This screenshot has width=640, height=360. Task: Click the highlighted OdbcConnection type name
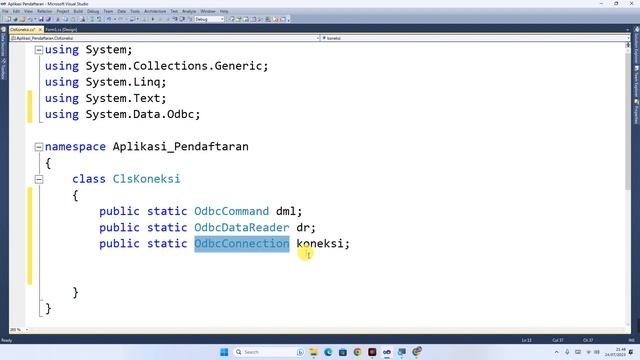point(242,244)
